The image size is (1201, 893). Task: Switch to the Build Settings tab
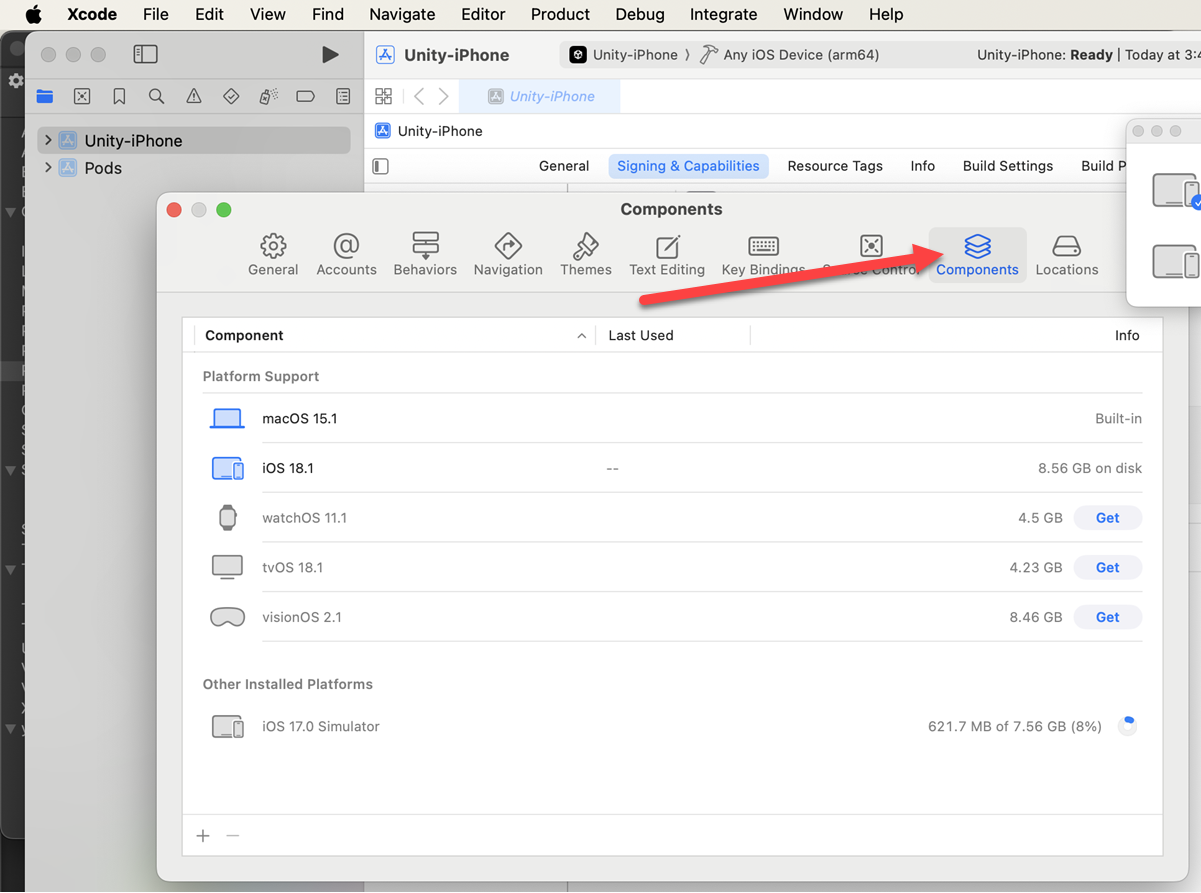1008,166
